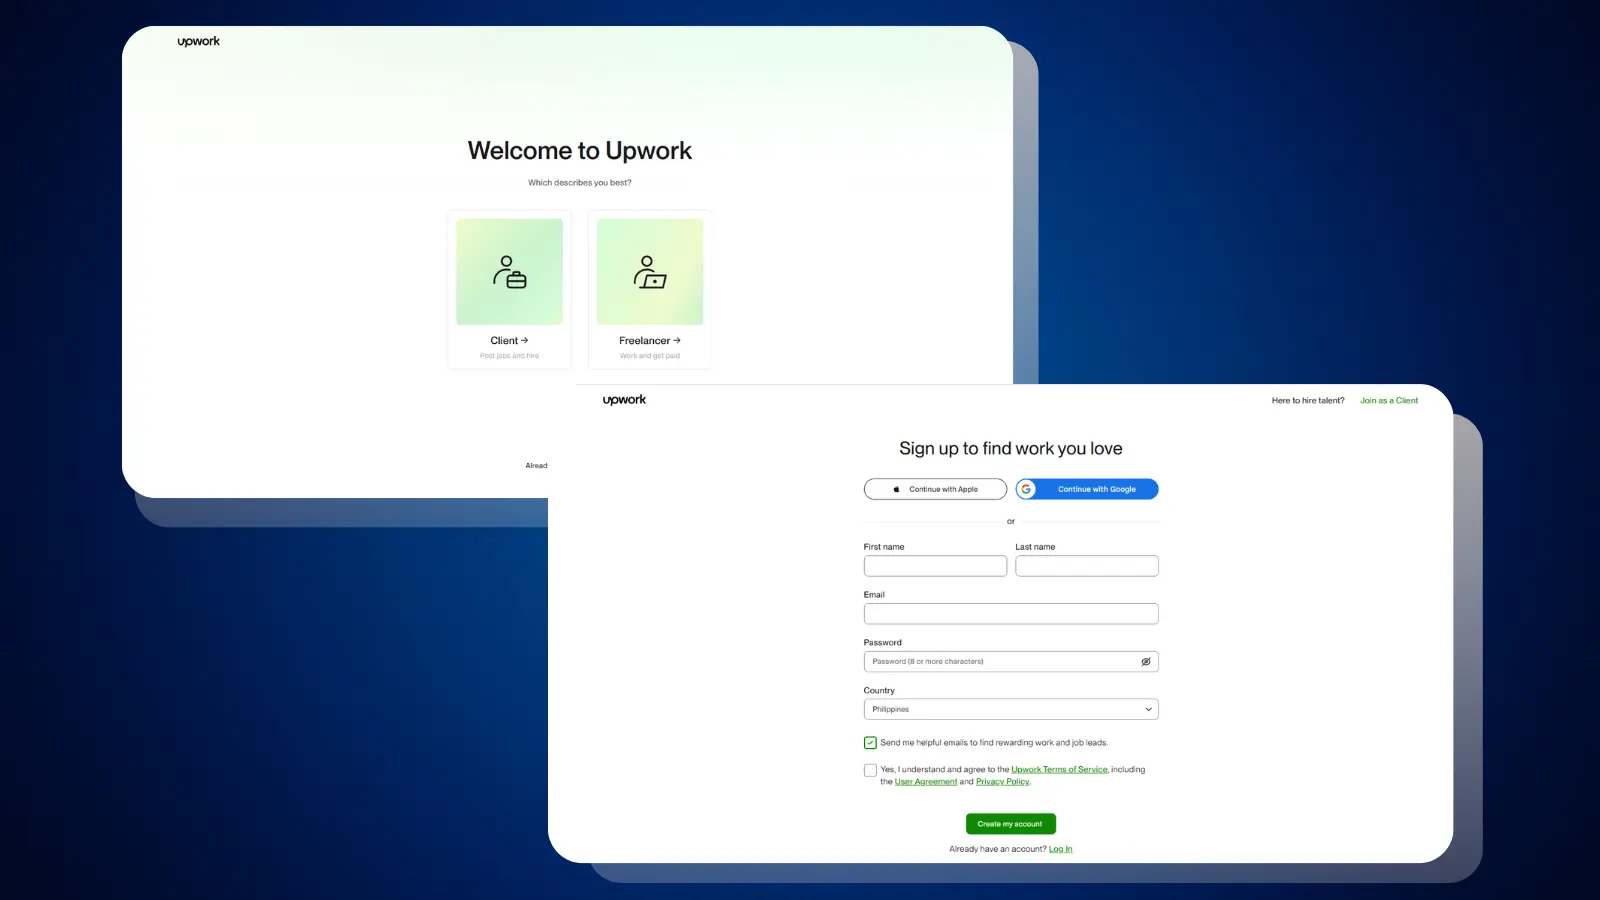This screenshot has height=900, width=1600.
Task: Open the Privacy Policy link
Action: 1002,782
